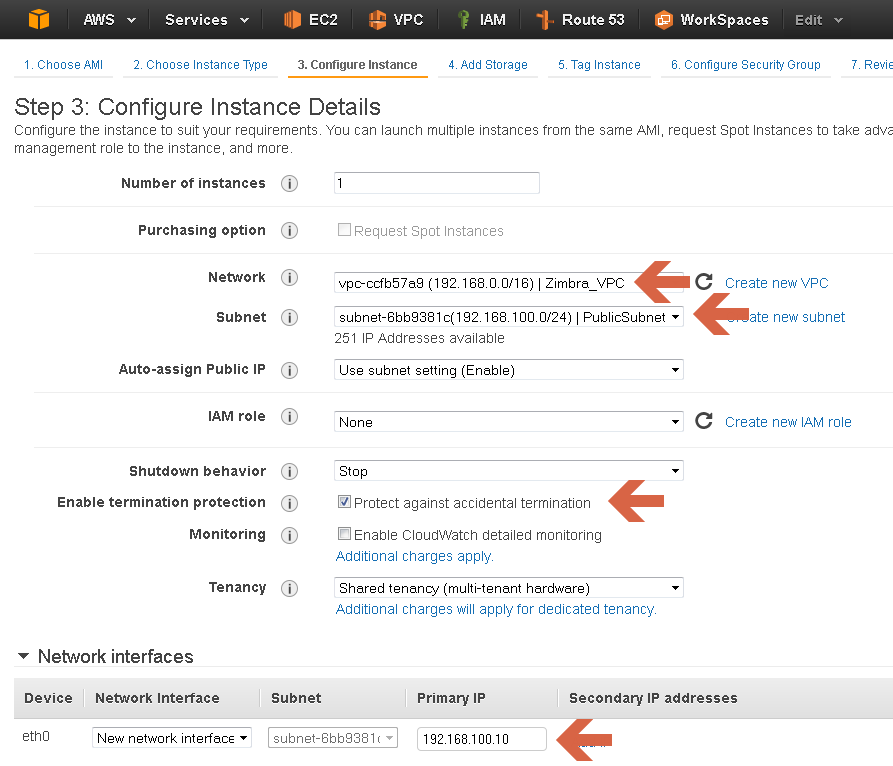Open the VPC service shortcut icon
893x766 pixels.
click(377, 20)
